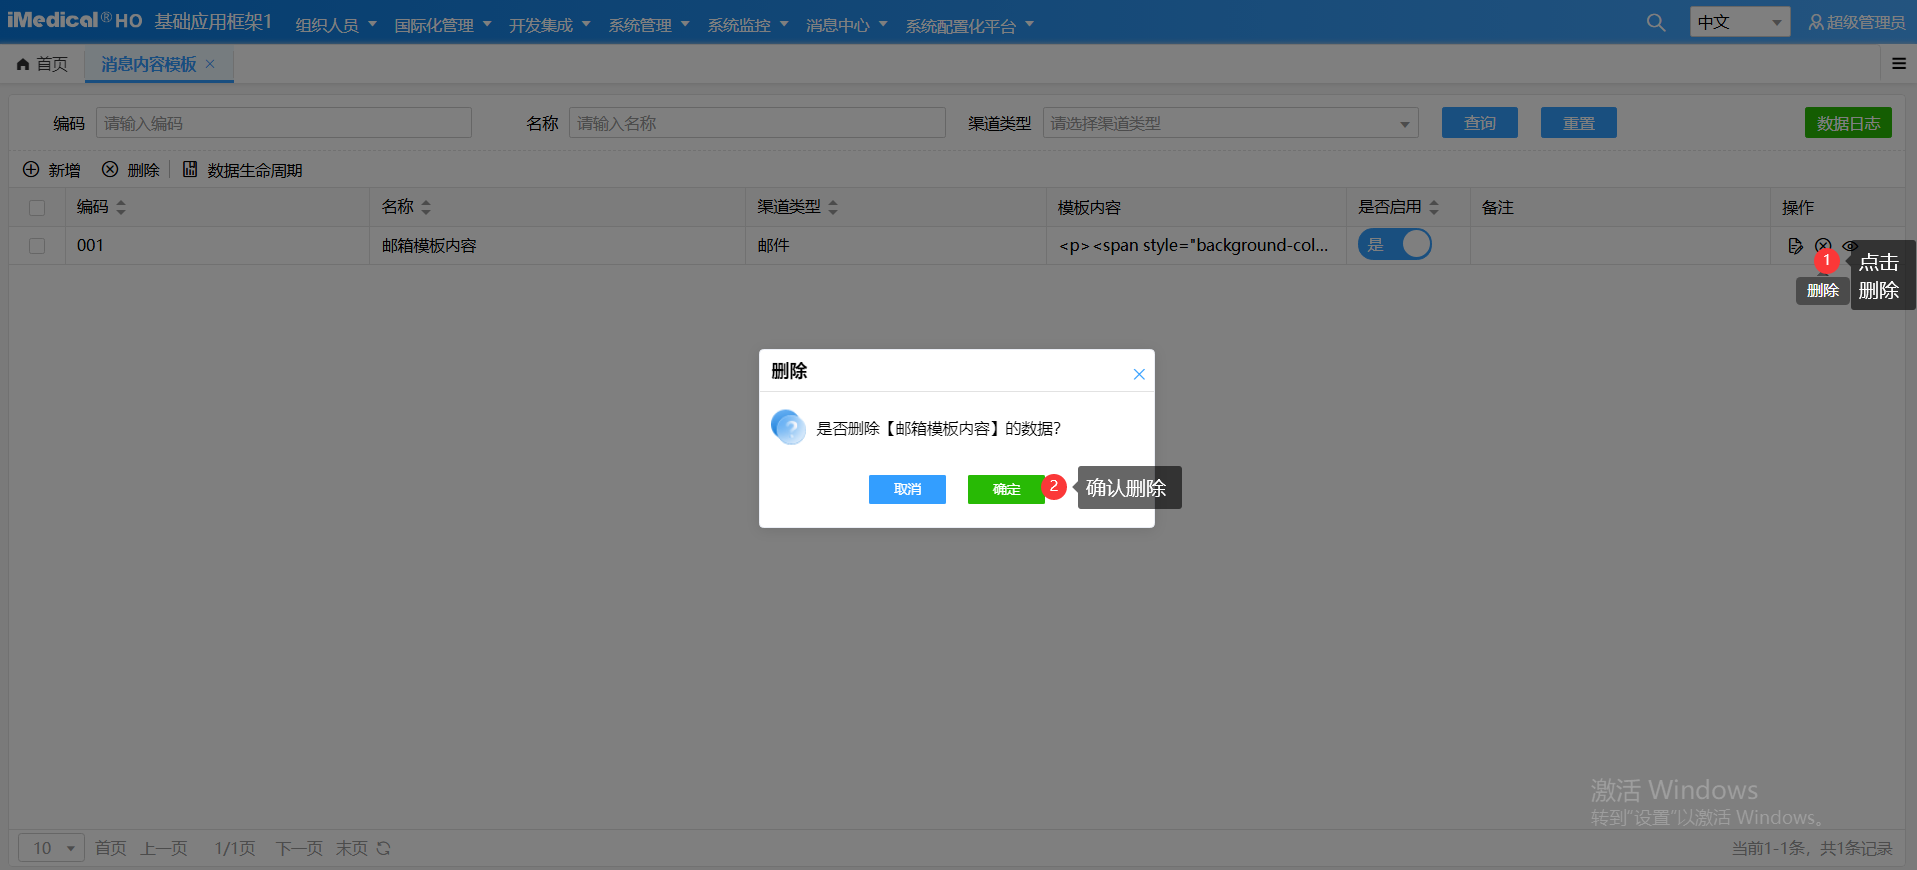The width and height of the screenshot is (1917, 870).
Task: Check the select-all header checkbox
Action: pos(37,208)
